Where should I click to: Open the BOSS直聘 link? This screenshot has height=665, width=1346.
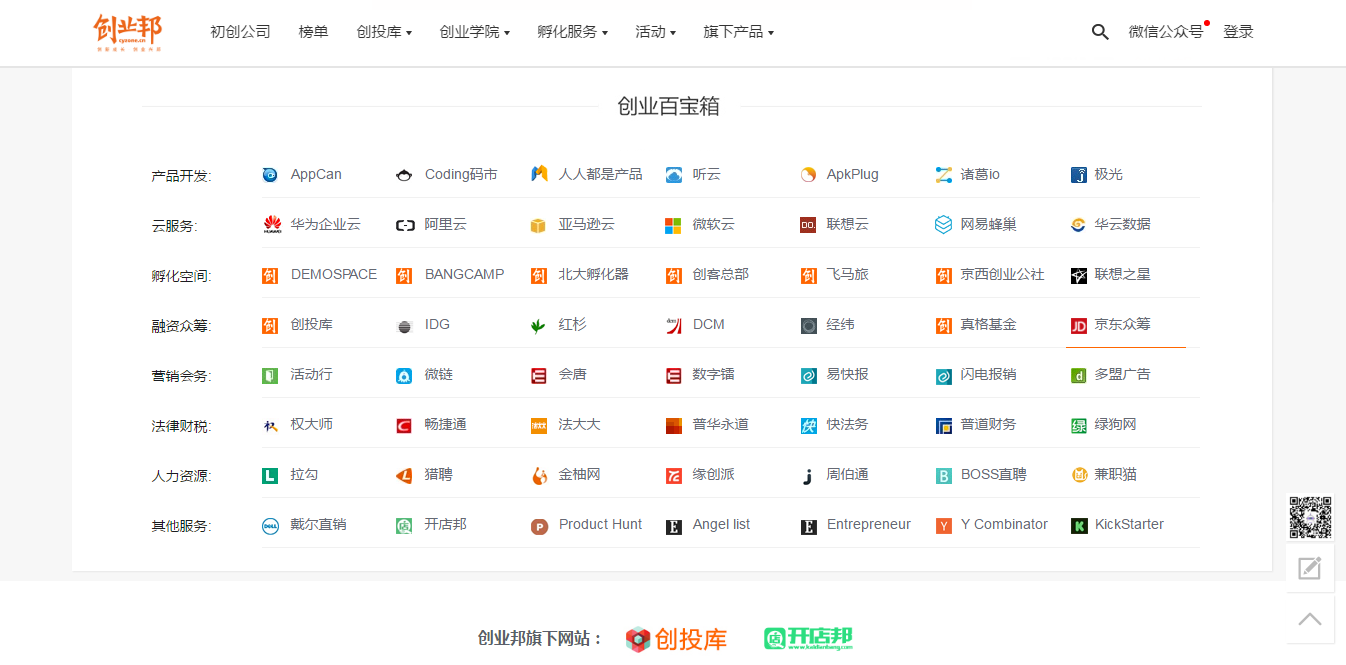[x=993, y=474]
